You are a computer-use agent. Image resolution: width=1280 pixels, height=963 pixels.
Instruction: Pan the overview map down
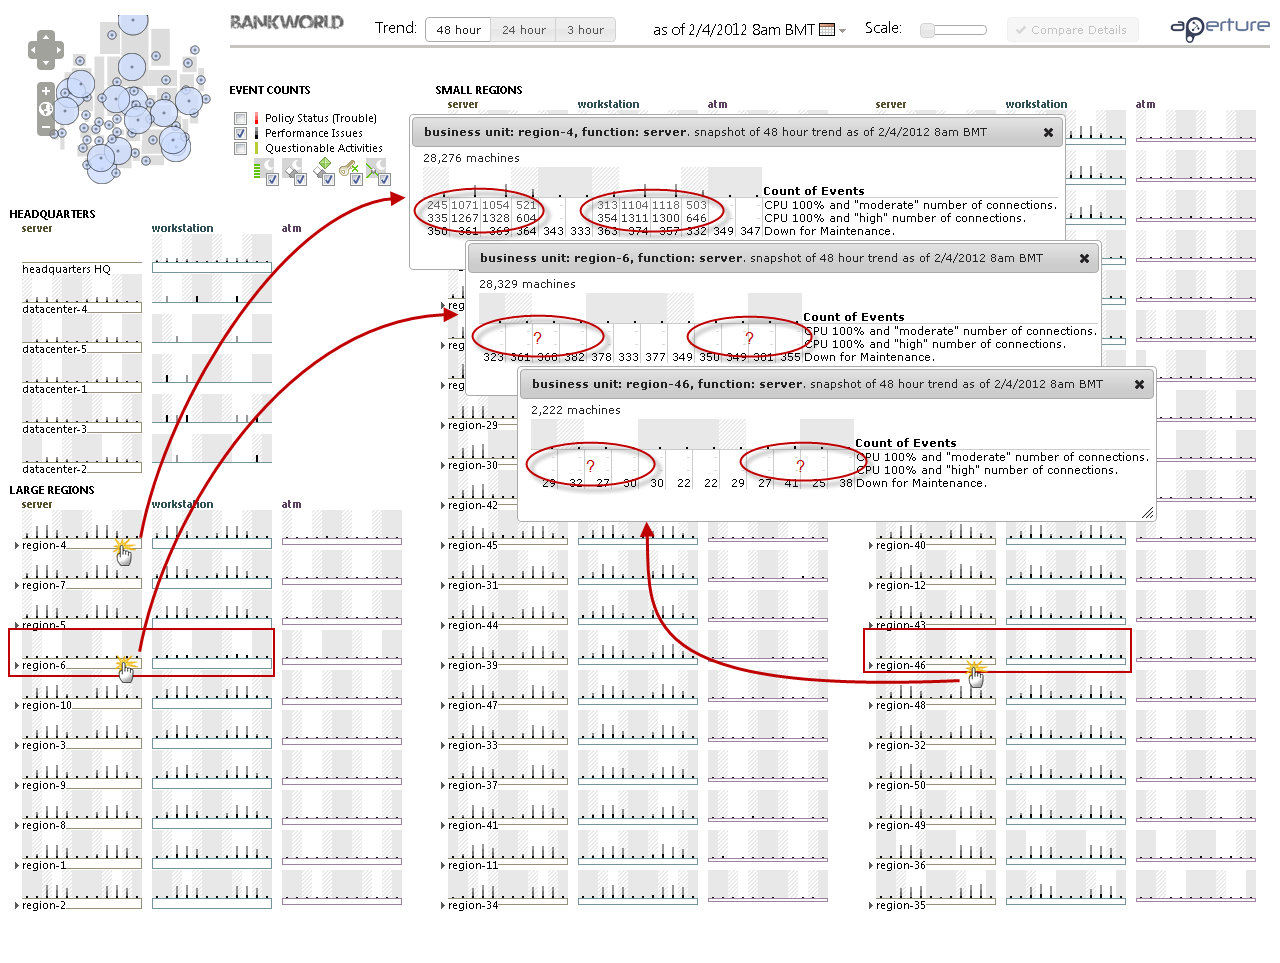[x=46, y=63]
